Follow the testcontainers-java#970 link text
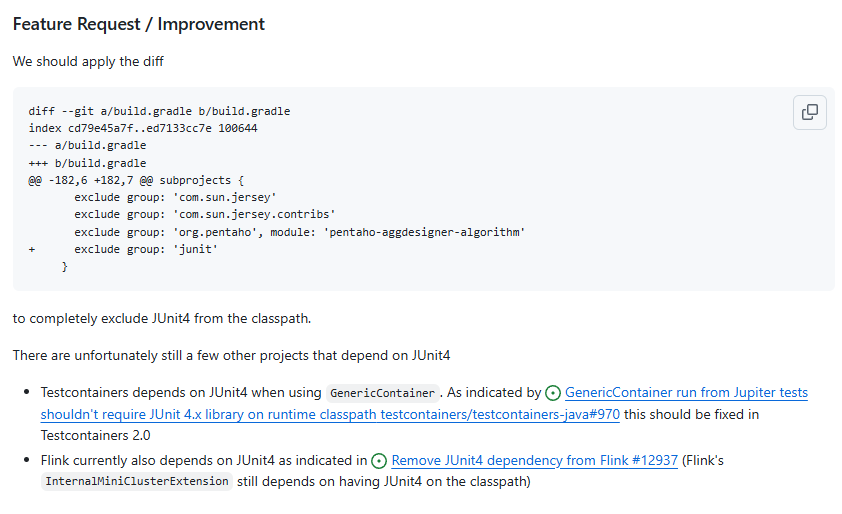Screen dimensions: 842x514 click(500, 415)
